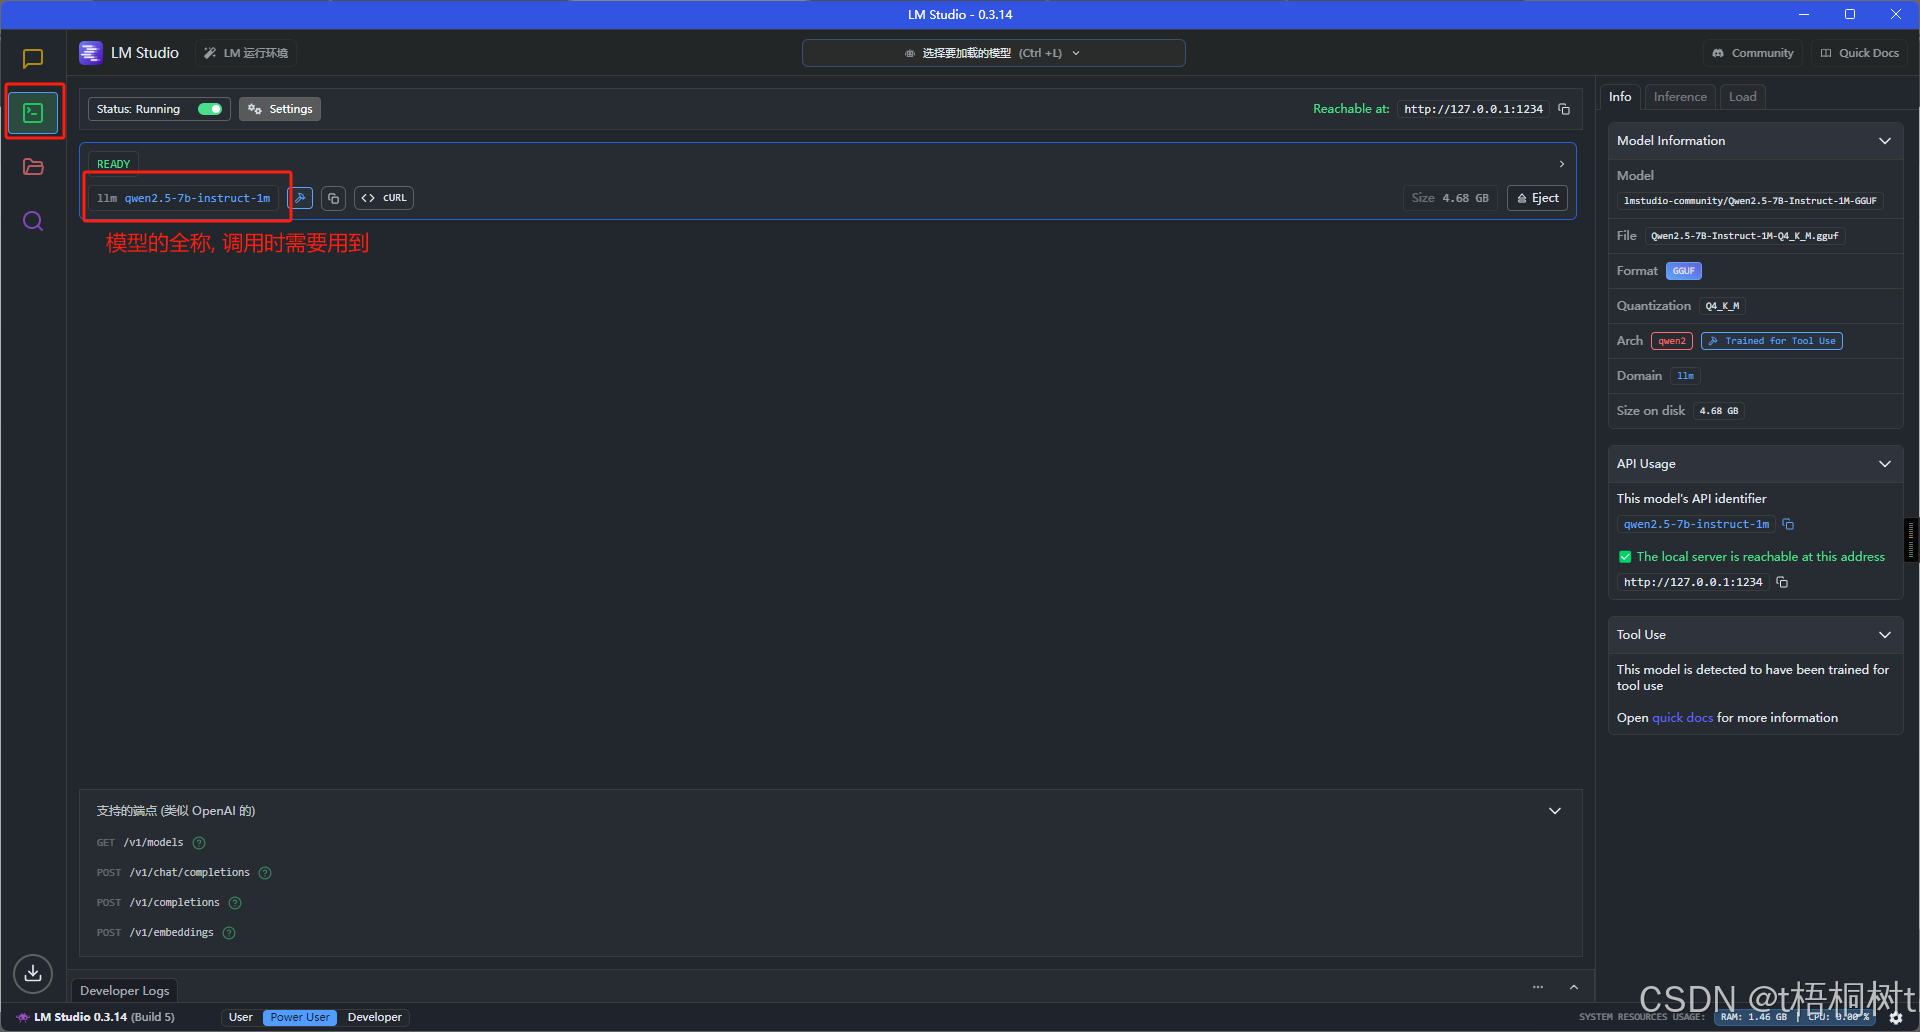Open the Community link

[x=1753, y=53]
